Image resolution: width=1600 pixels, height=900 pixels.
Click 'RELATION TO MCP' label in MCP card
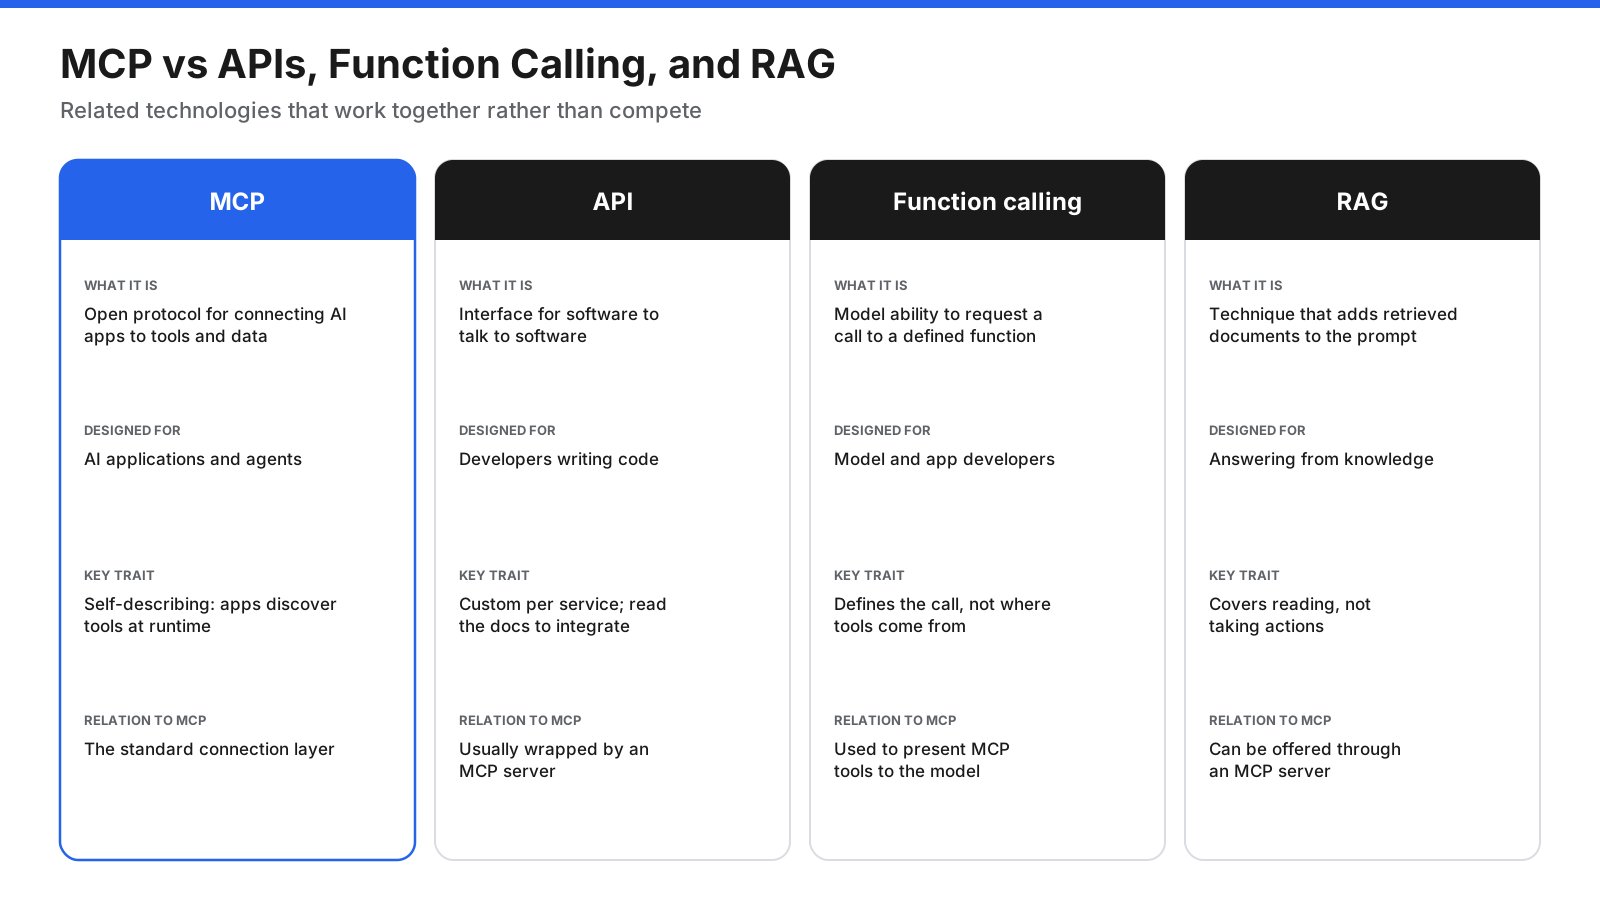[x=145, y=720]
